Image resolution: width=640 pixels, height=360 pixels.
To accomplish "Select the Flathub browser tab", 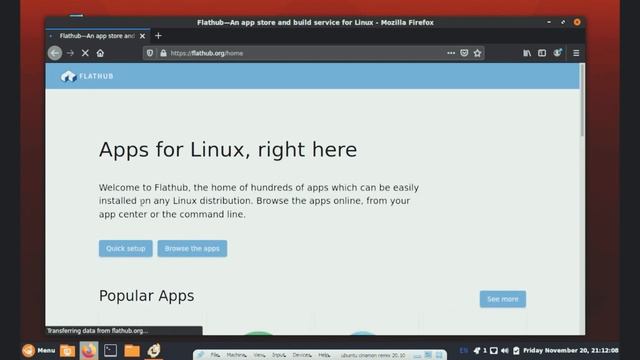I will pyautogui.click(x=98, y=36).
